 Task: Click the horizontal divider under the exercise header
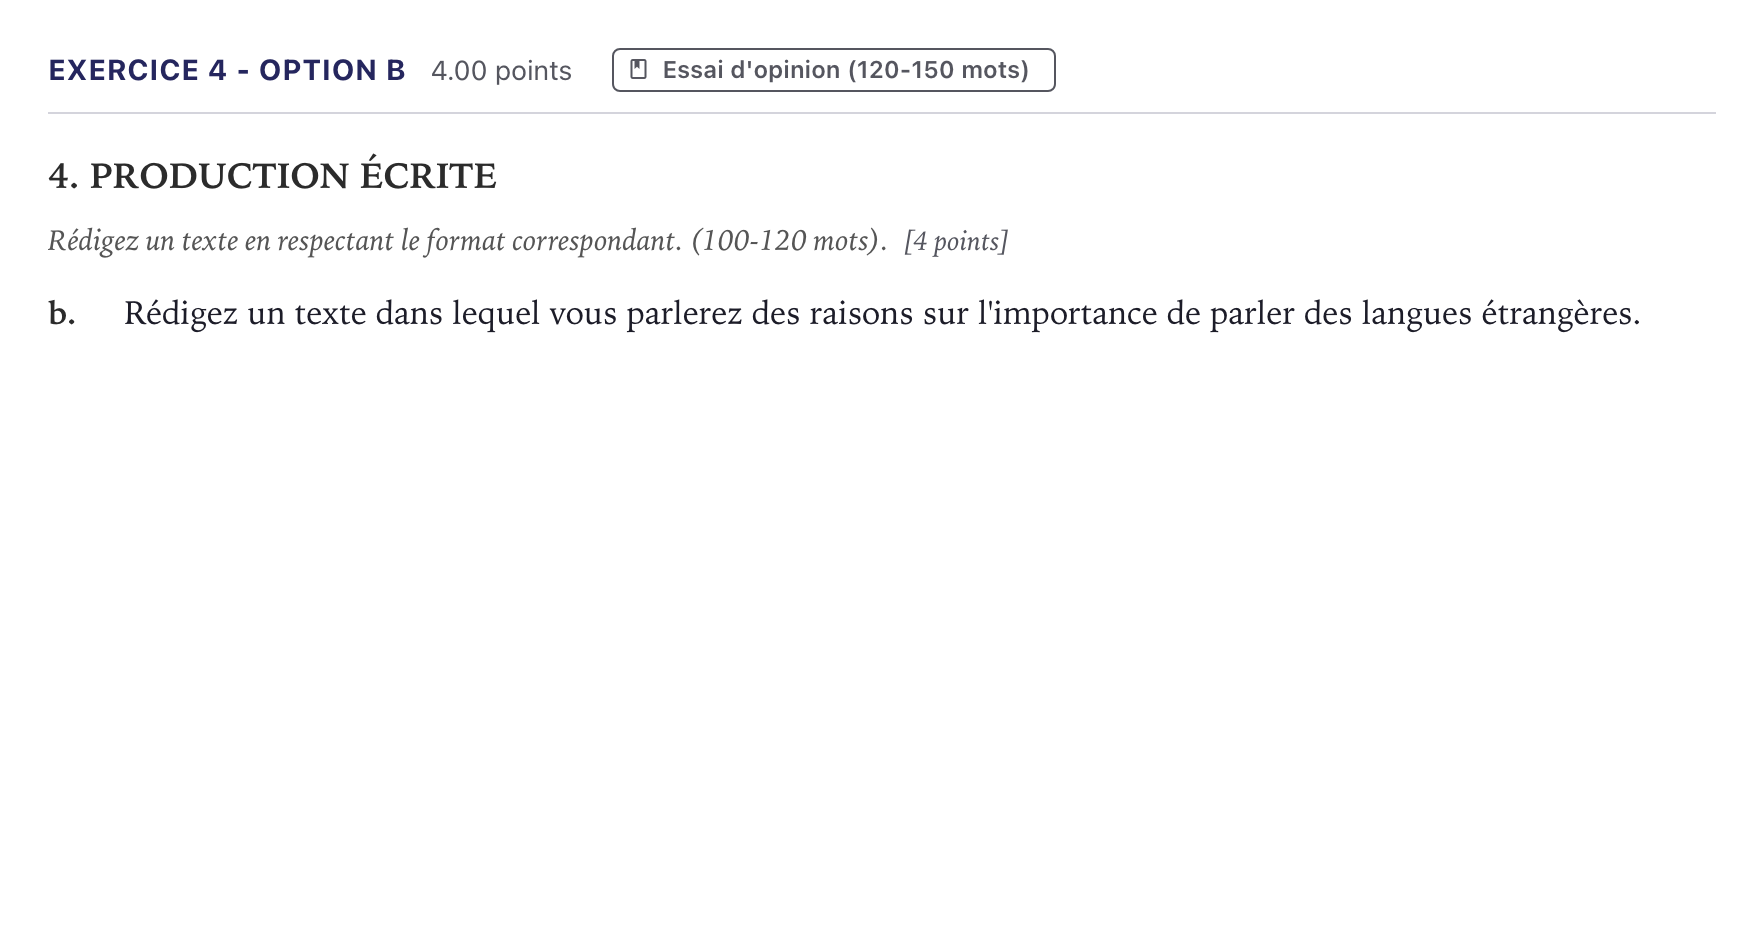pos(881,113)
